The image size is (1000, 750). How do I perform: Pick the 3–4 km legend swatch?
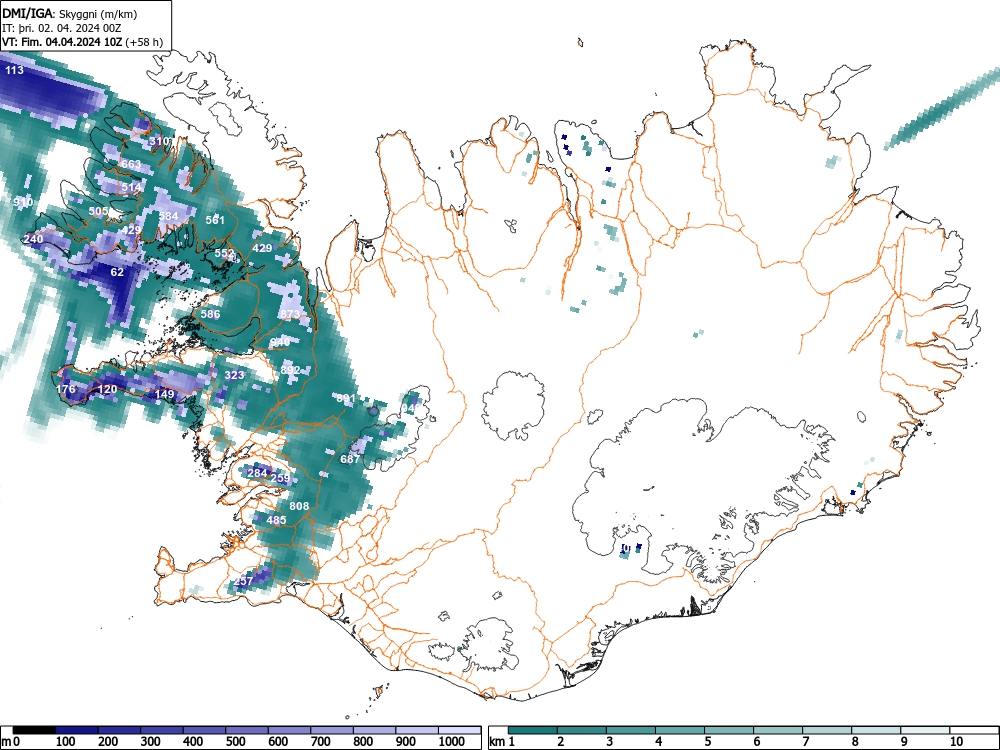[631, 730]
